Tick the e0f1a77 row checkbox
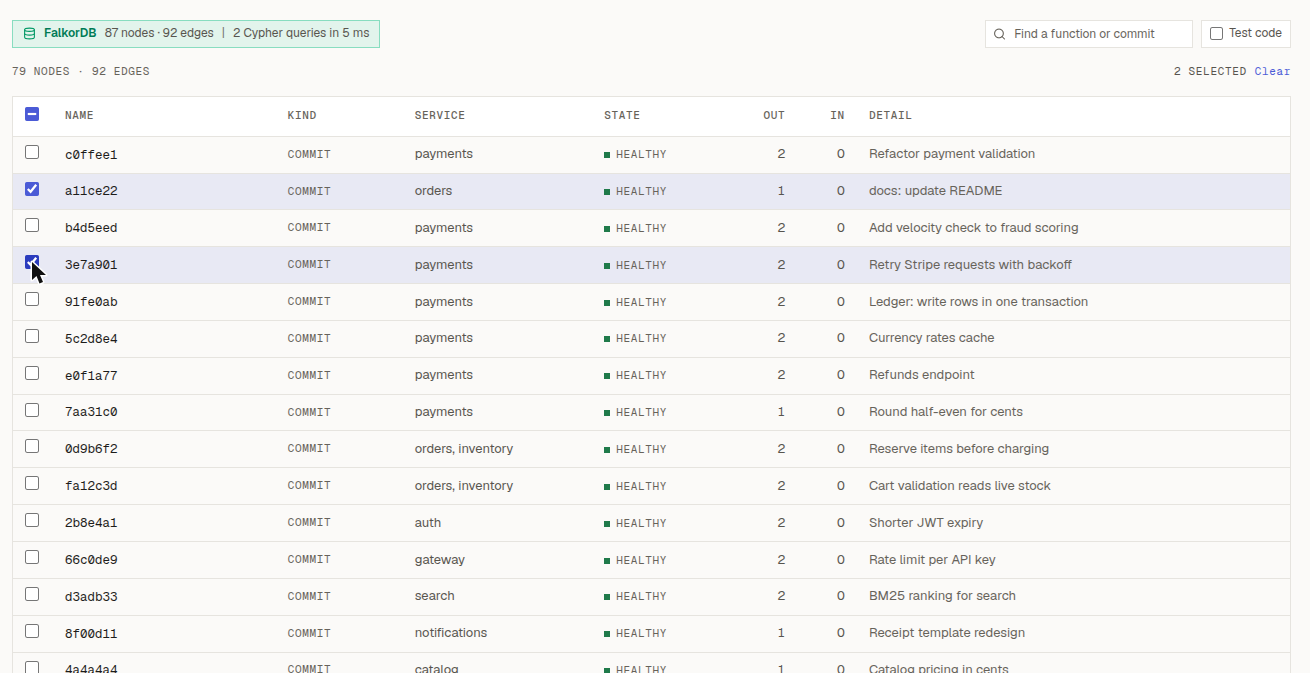The image size is (1310, 673). (x=32, y=373)
